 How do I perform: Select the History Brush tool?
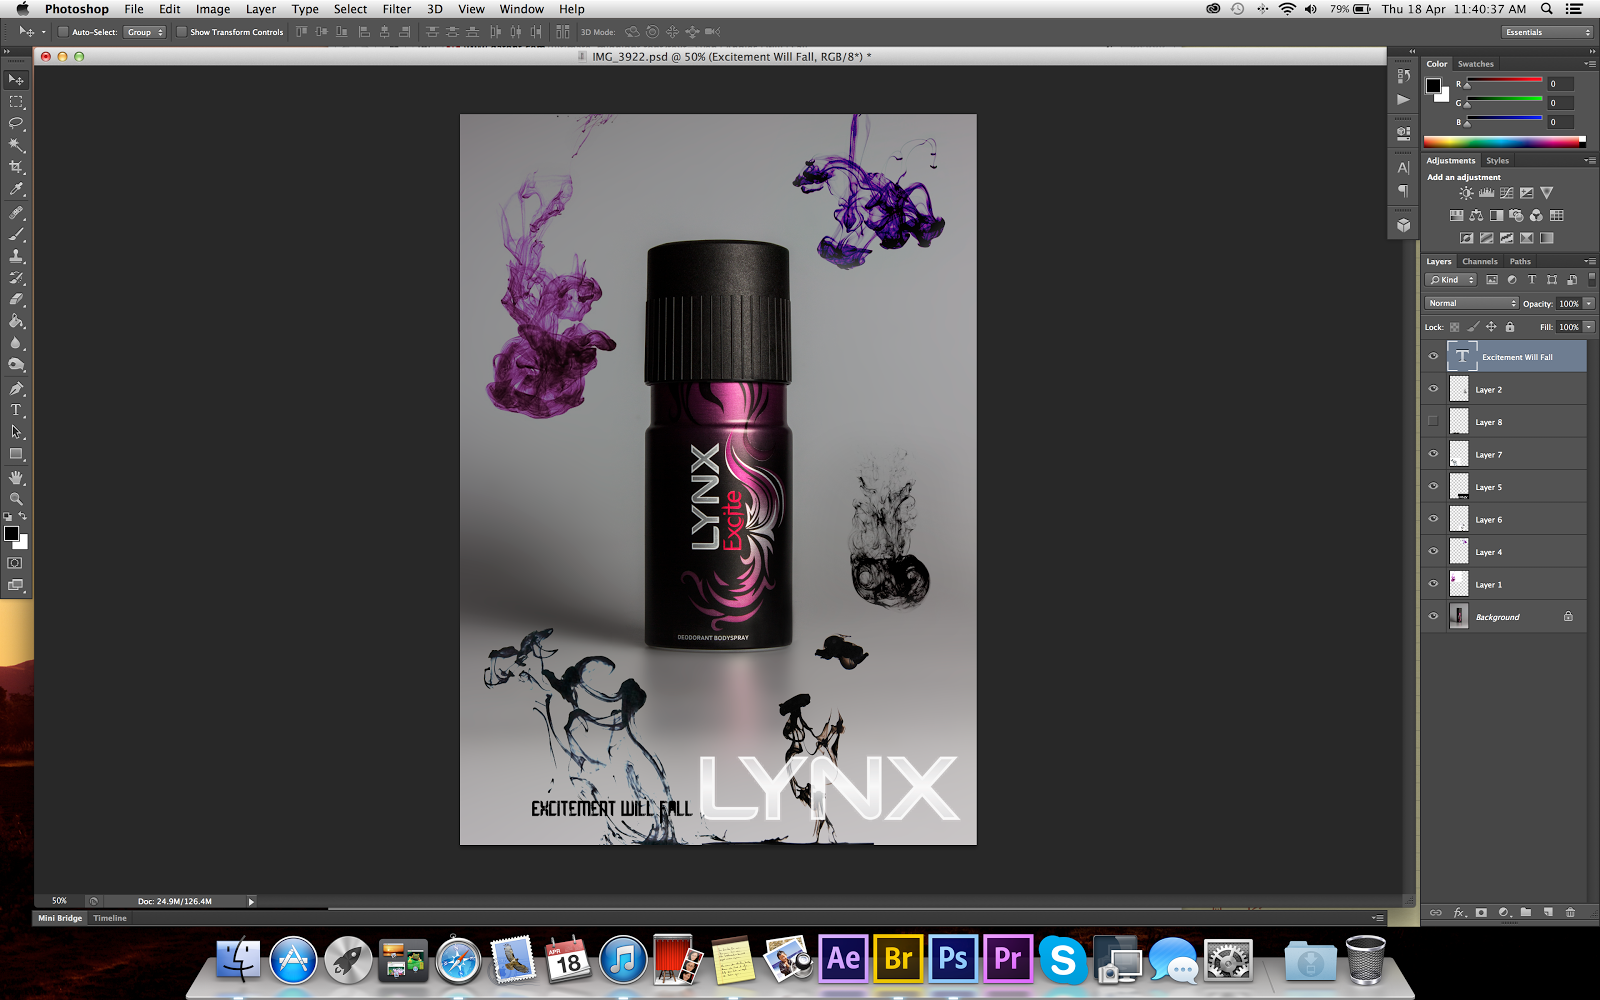click(16, 278)
